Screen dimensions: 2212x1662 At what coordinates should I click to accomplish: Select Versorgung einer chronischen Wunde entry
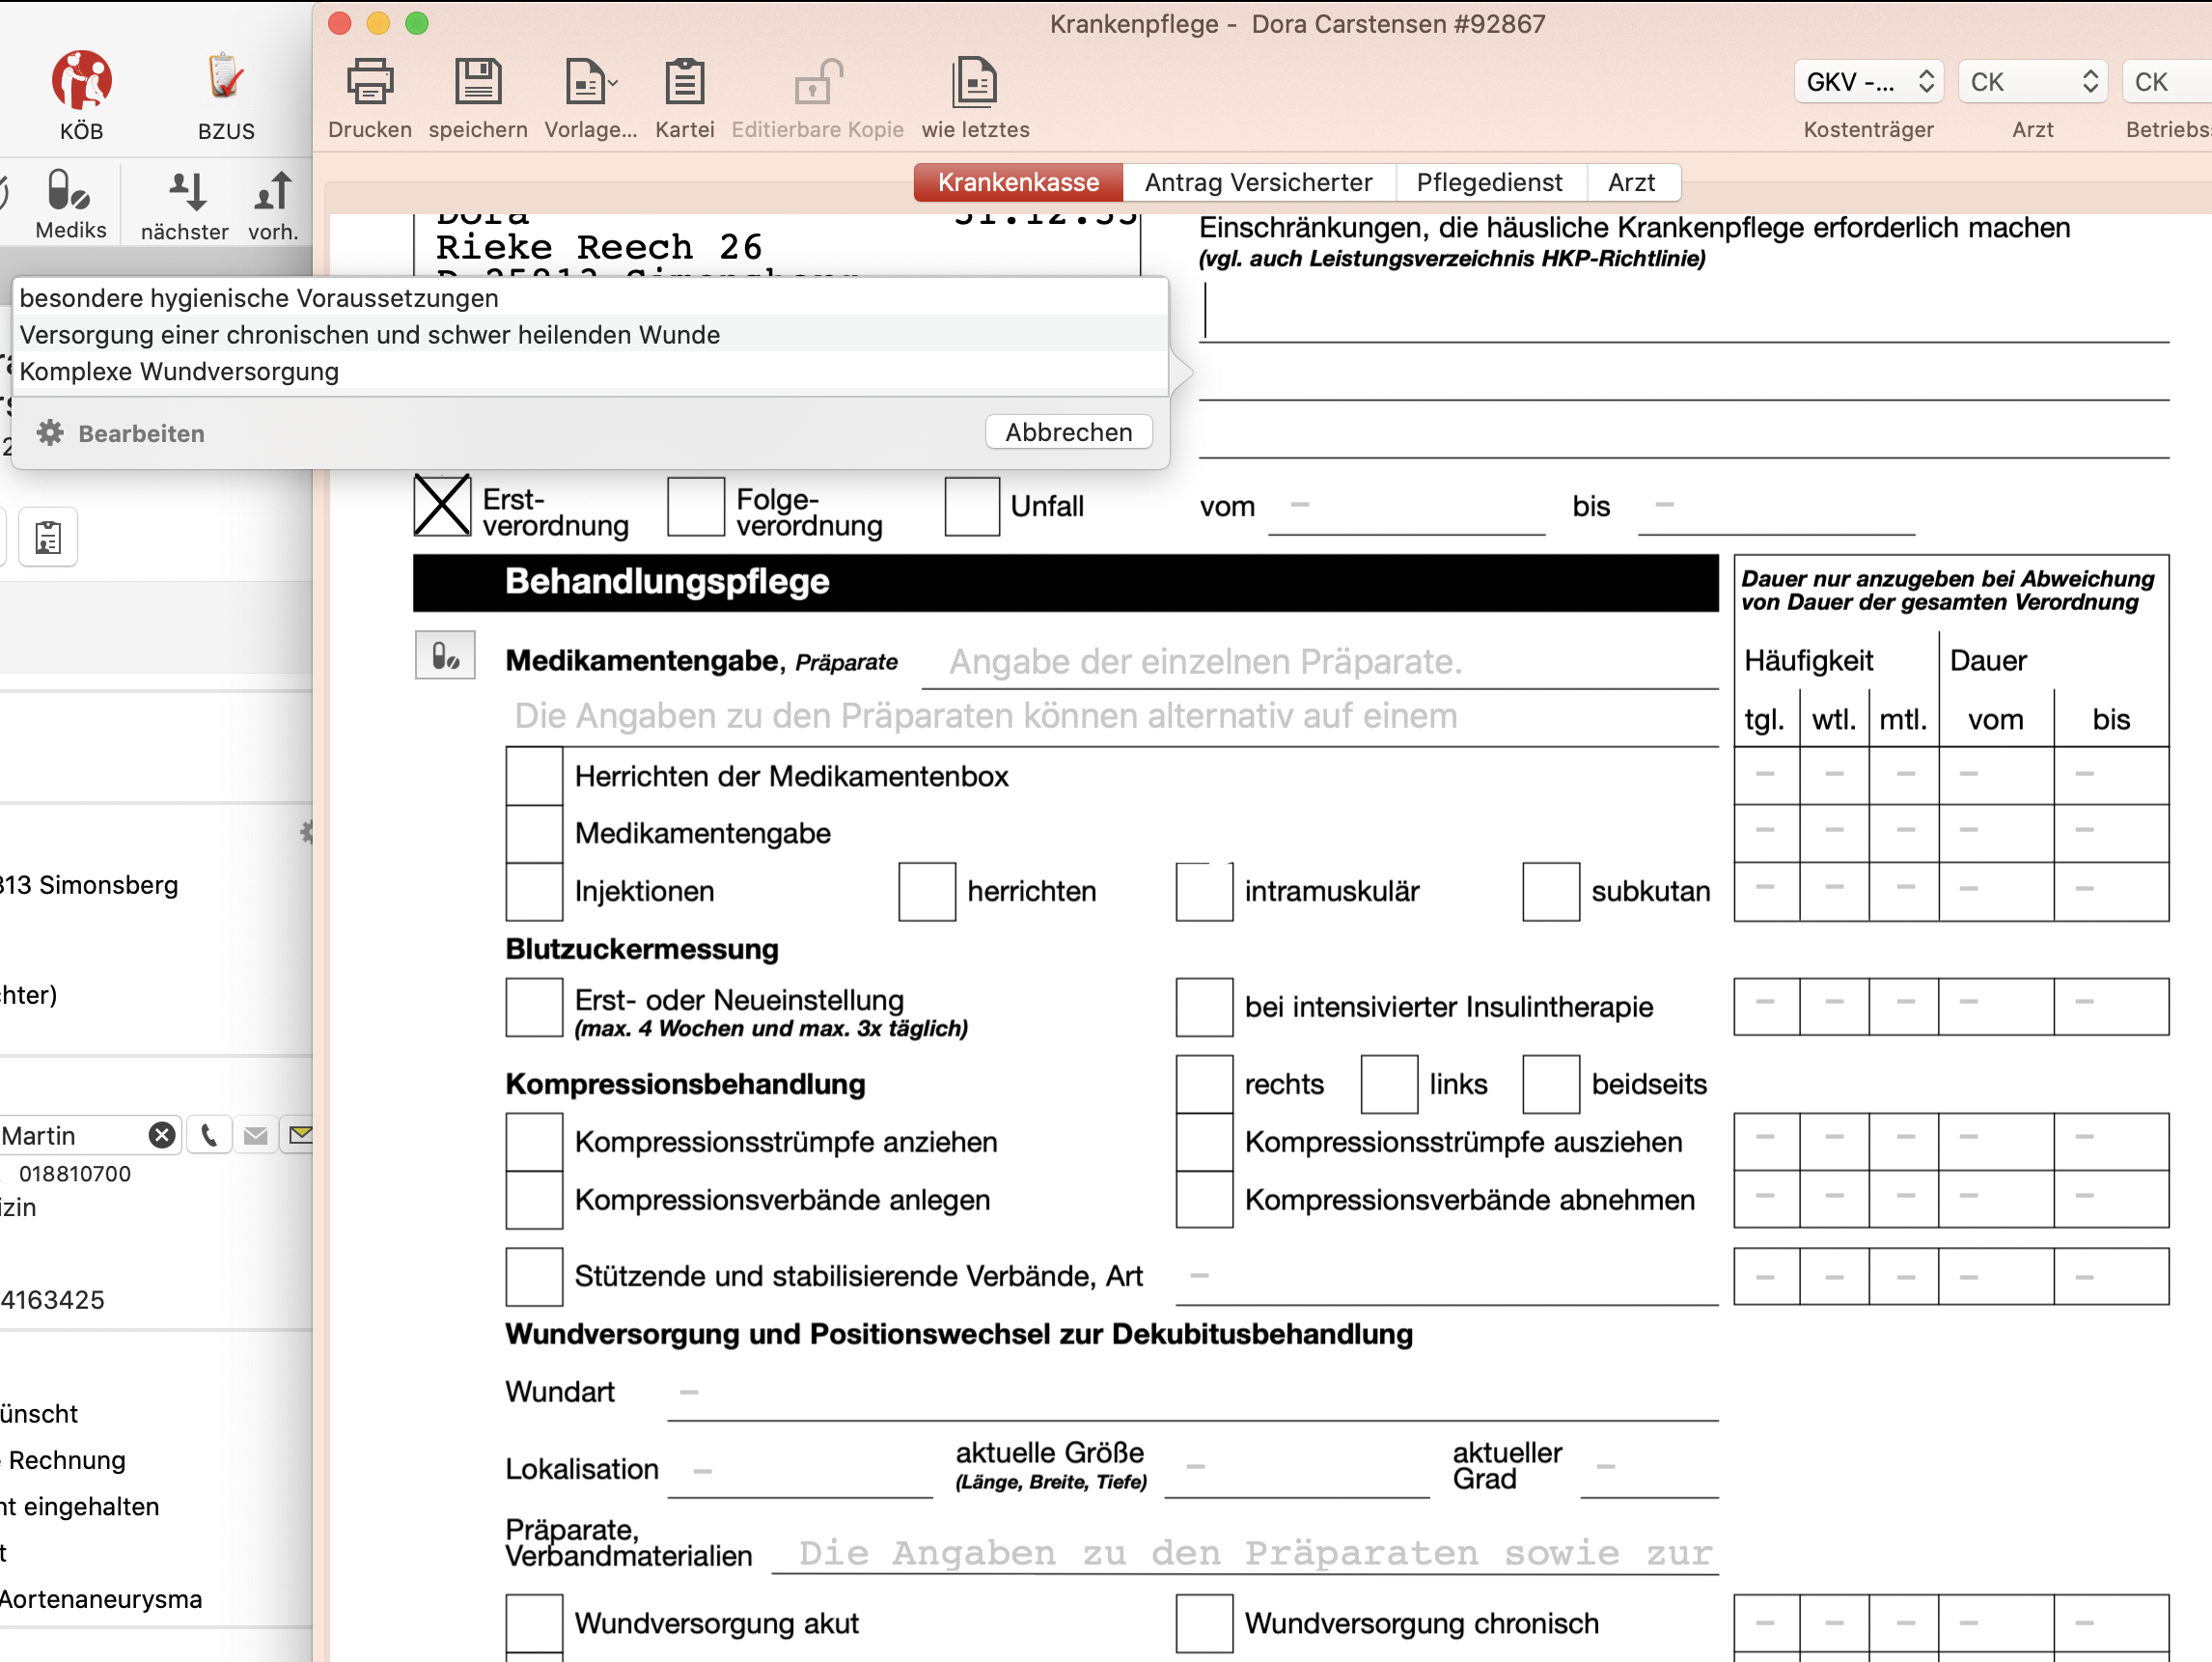coord(590,334)
